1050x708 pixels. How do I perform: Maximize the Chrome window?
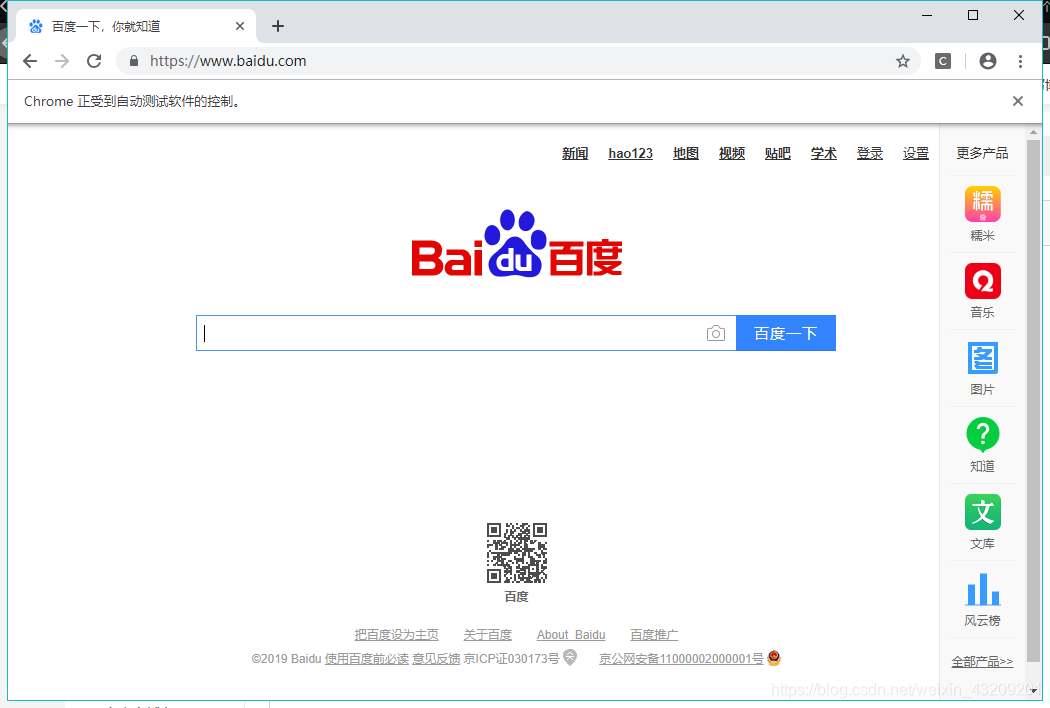(973, 15)
